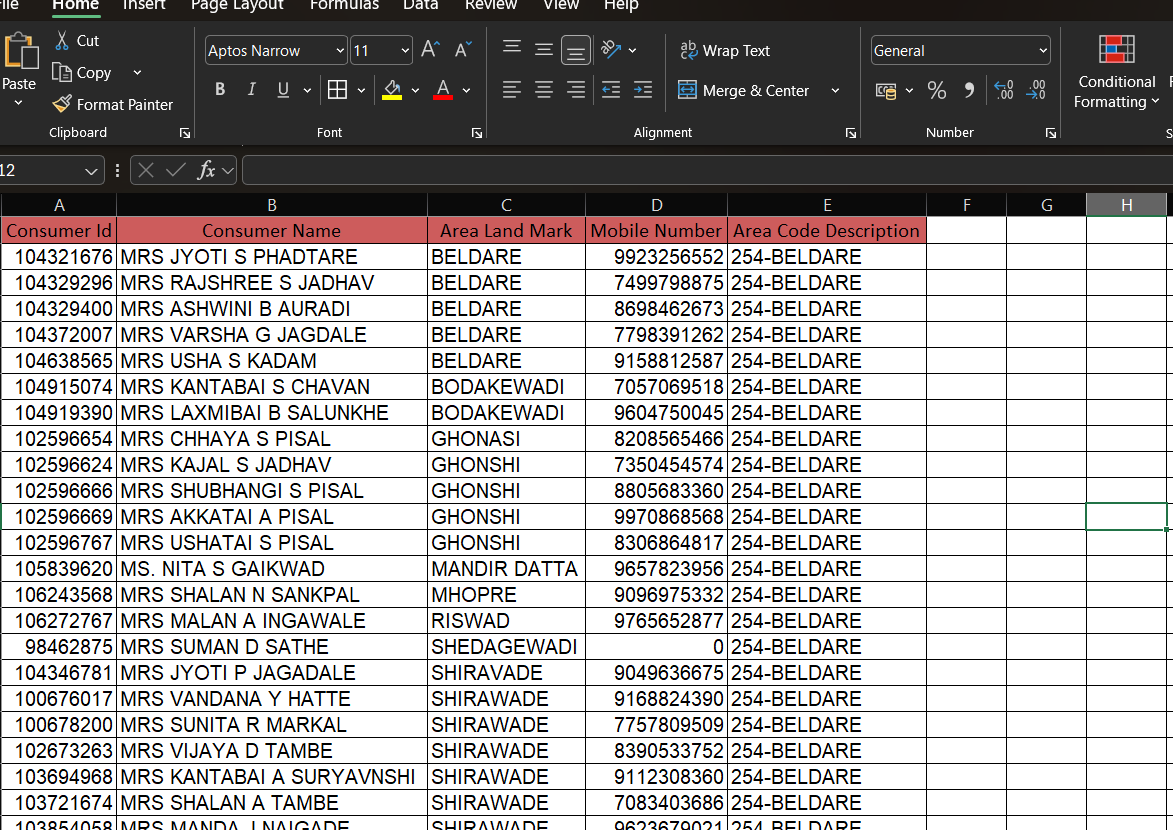Toggle Italic formatting
This screenshot has height=830, width=1173.
point(251,91)
